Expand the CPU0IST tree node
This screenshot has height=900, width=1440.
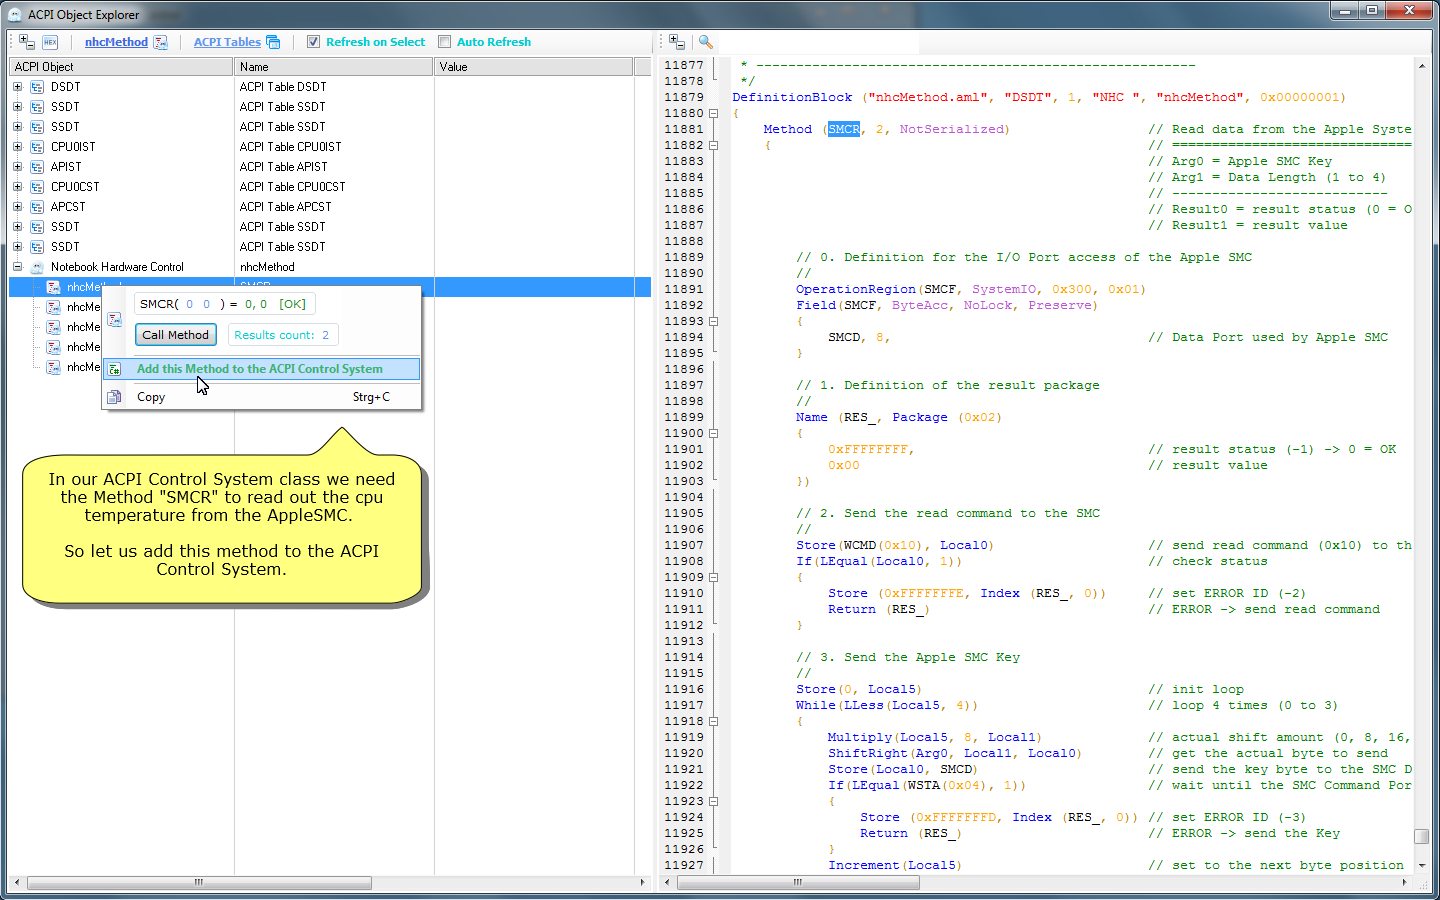coord(17,147)
